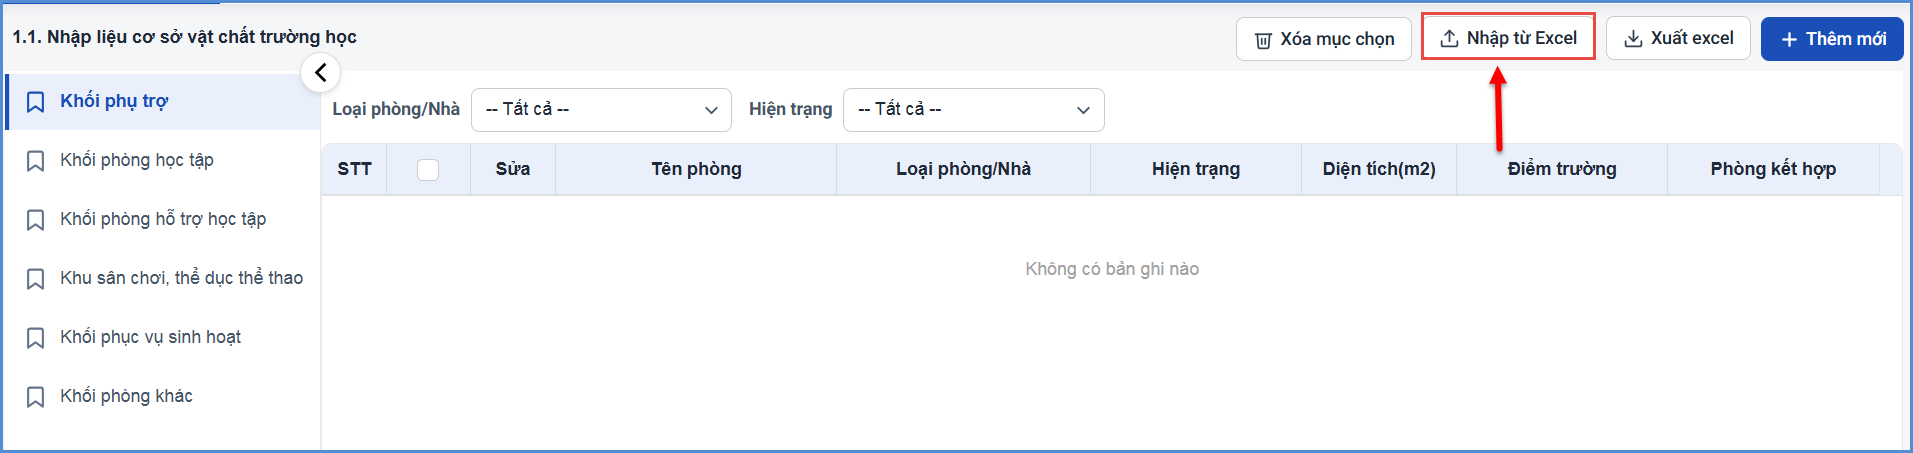
Task: Click the Tên phòng column header
Action: pyautogui.click(x=696, y=169)
